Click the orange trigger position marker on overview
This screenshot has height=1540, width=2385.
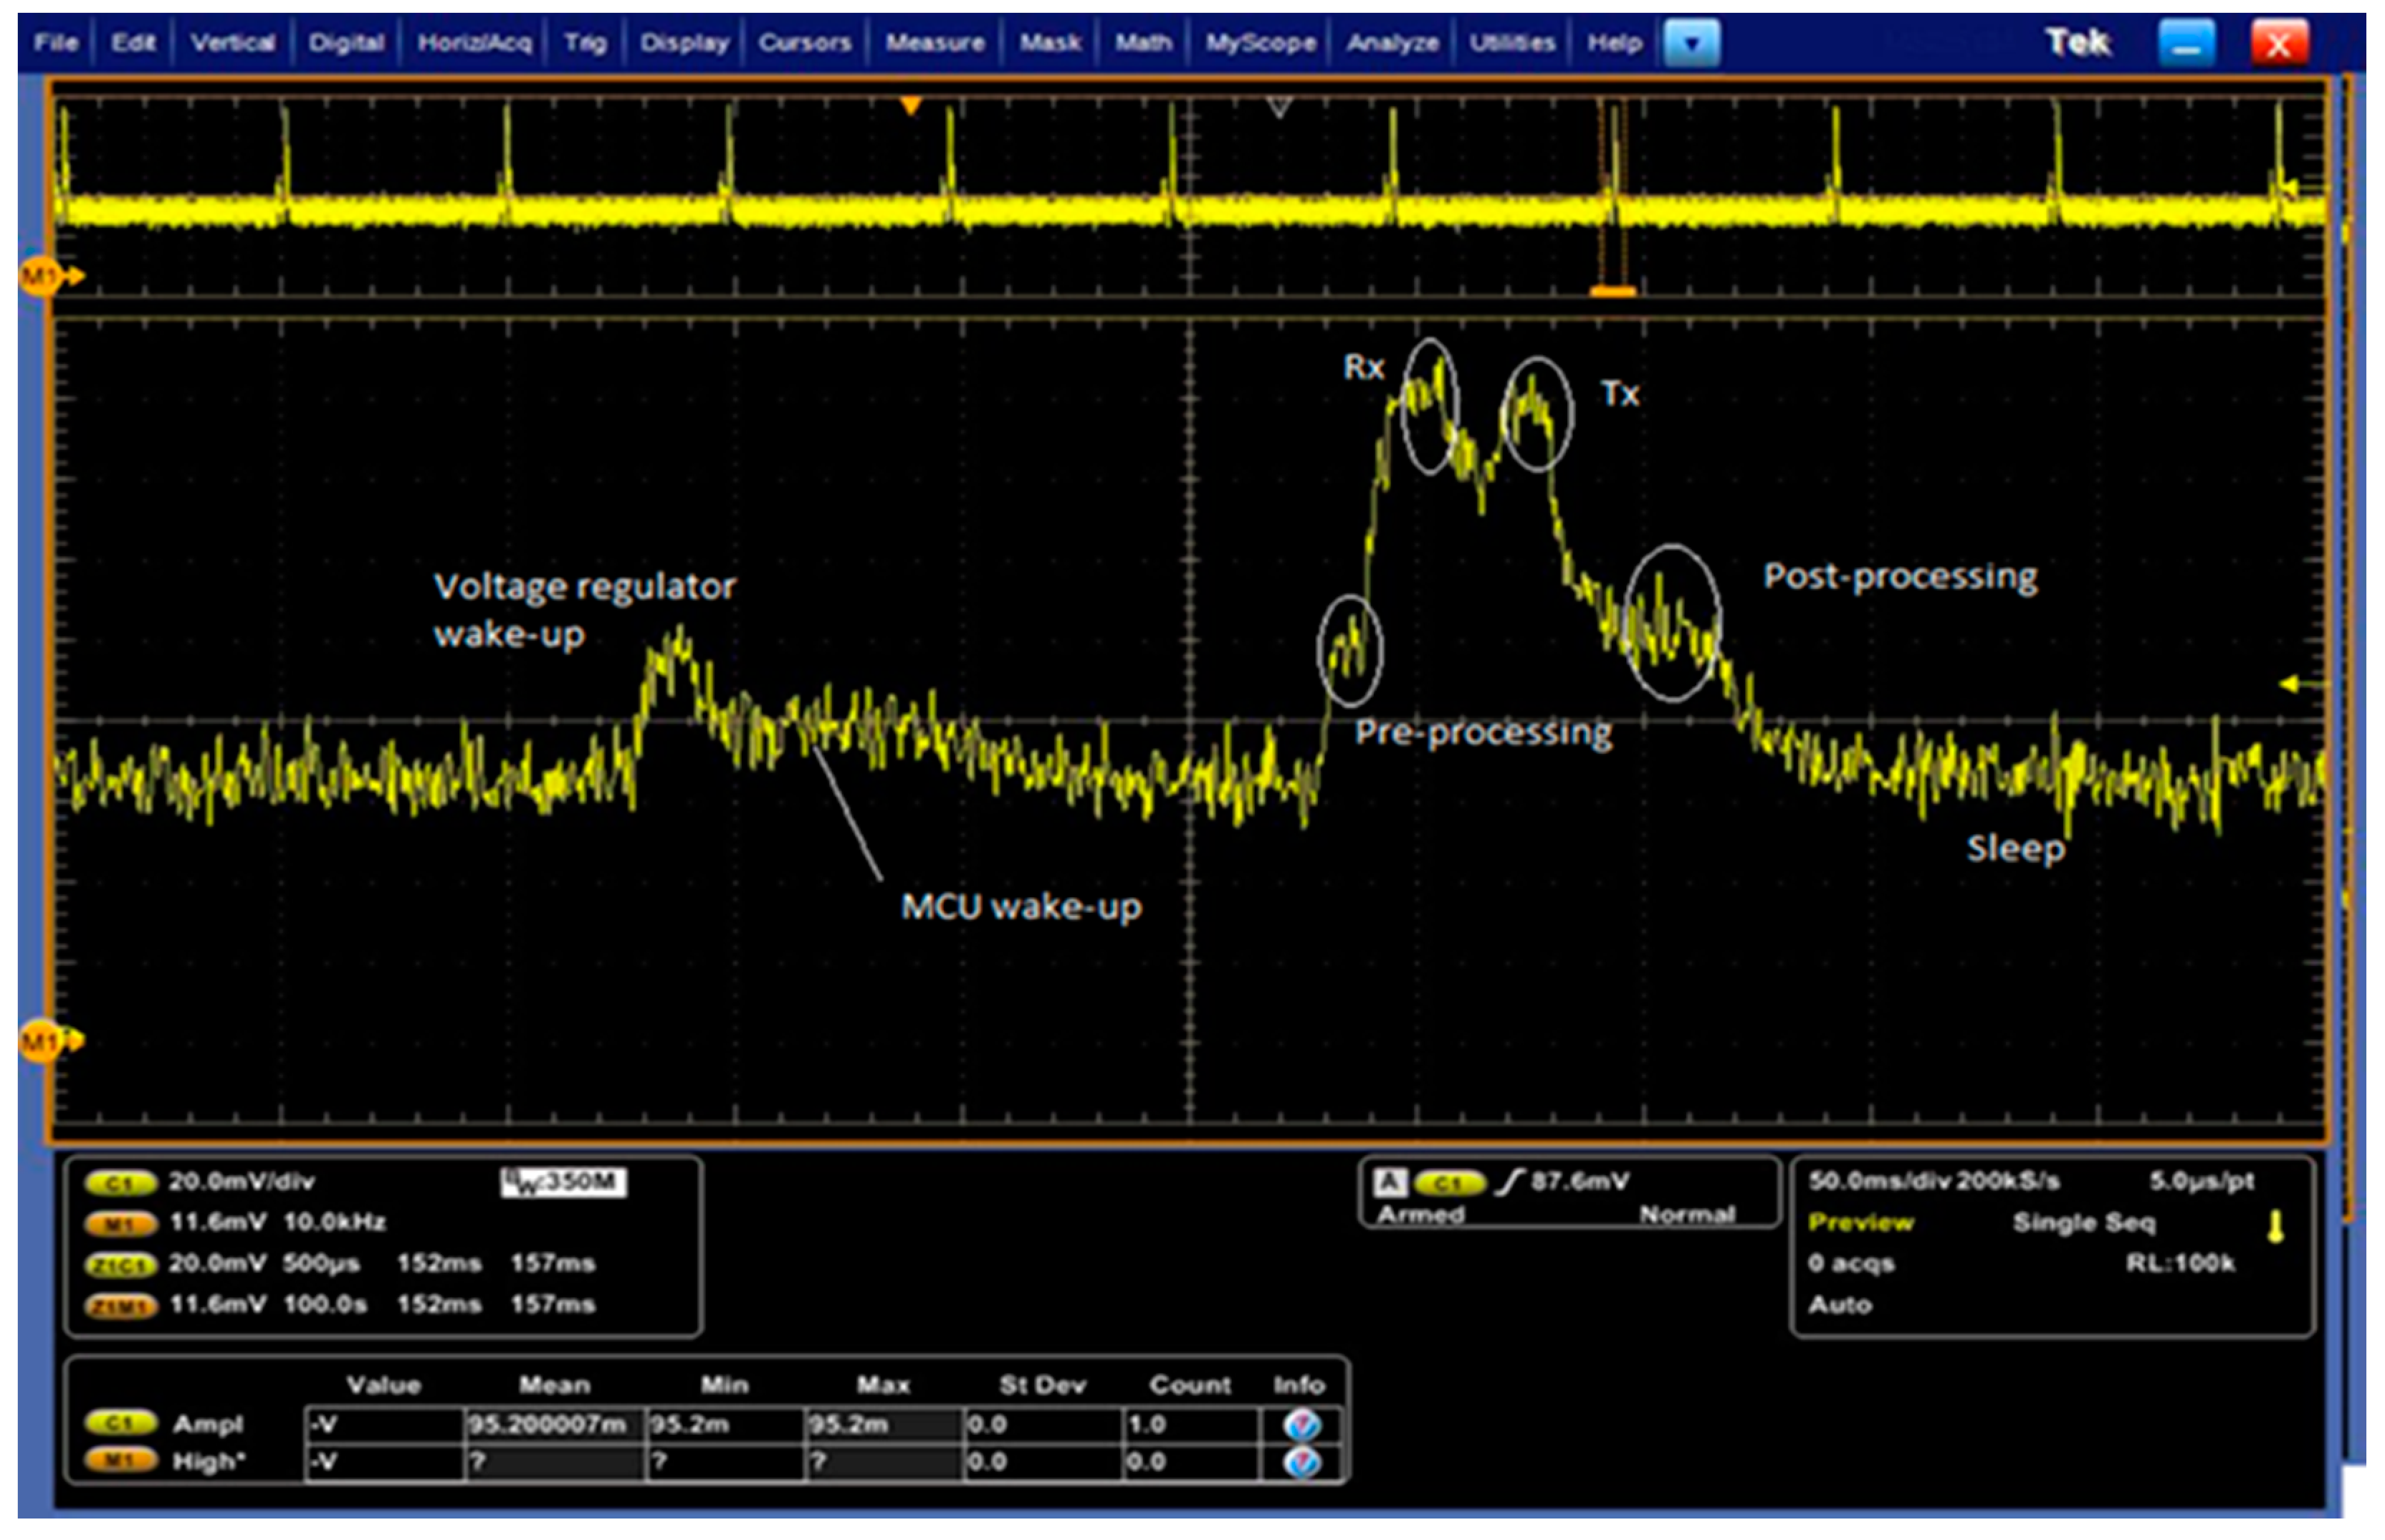coord(910,105)
